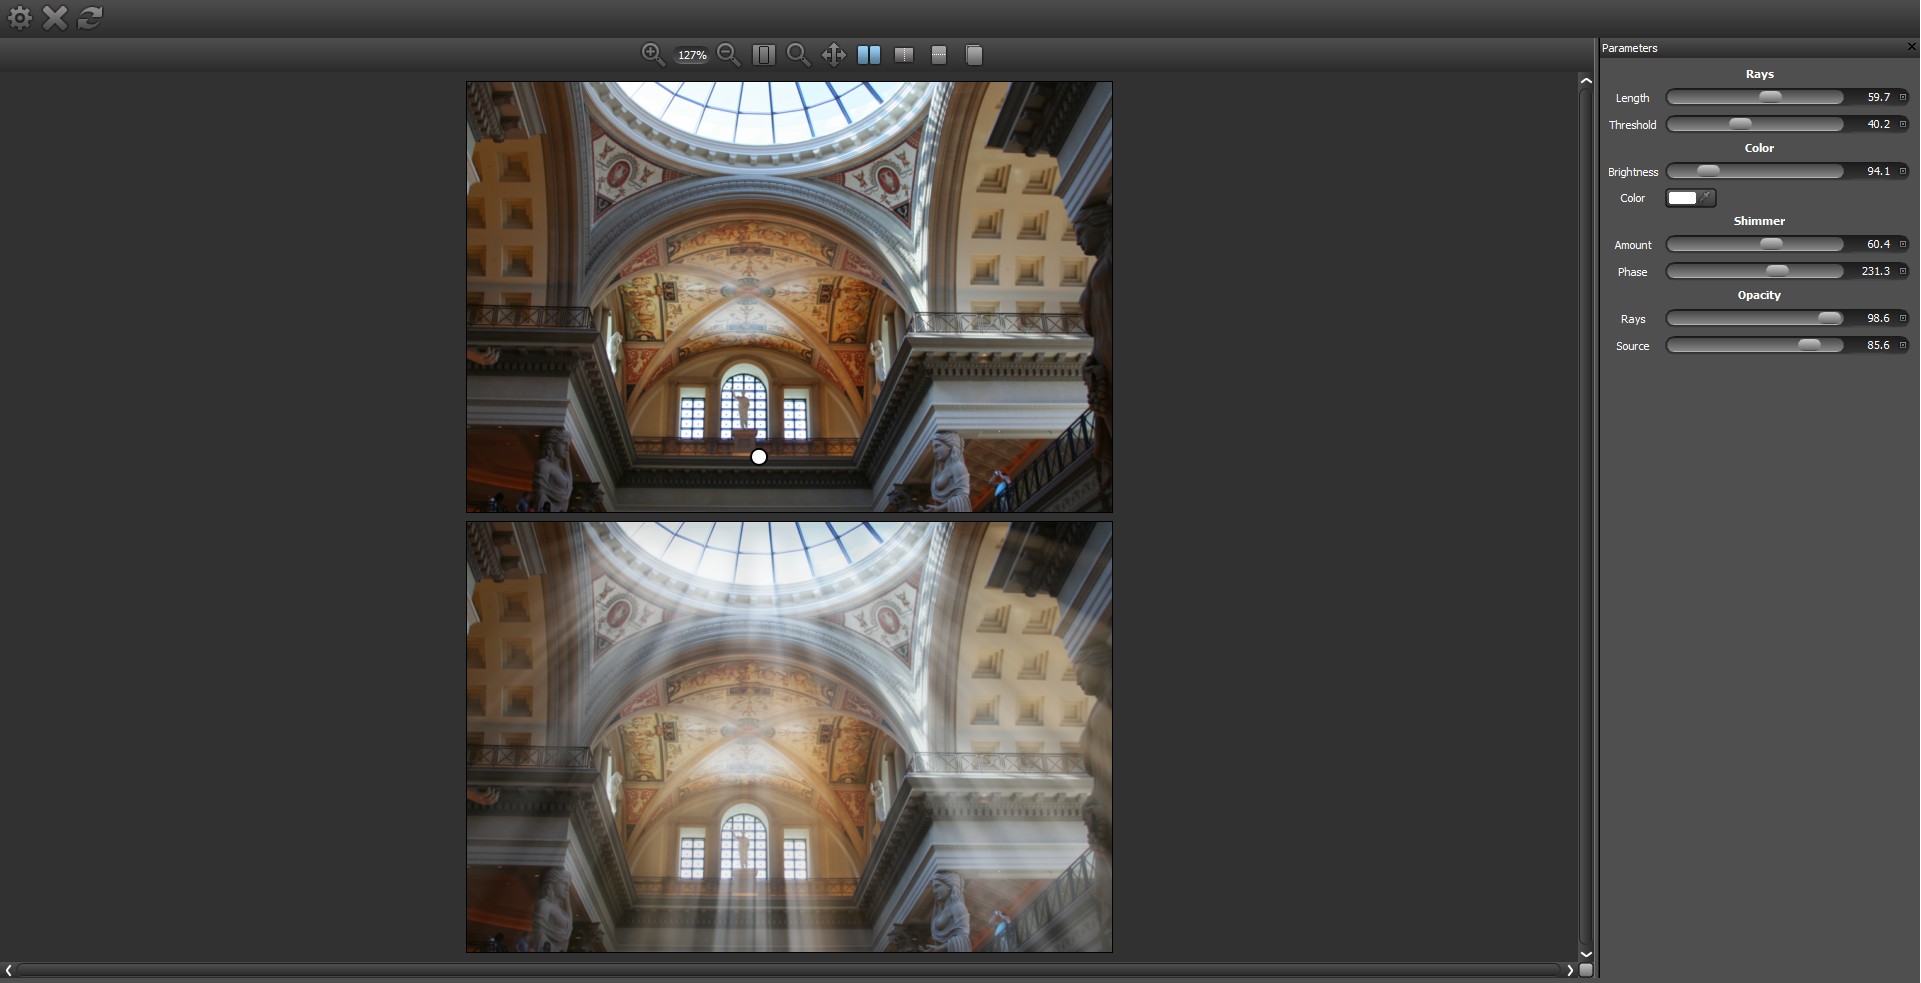Image resolution: width=1921 pixels, height=983 pixels.
Task: Cancel the effect with the X icon
Action: [55, 17]
